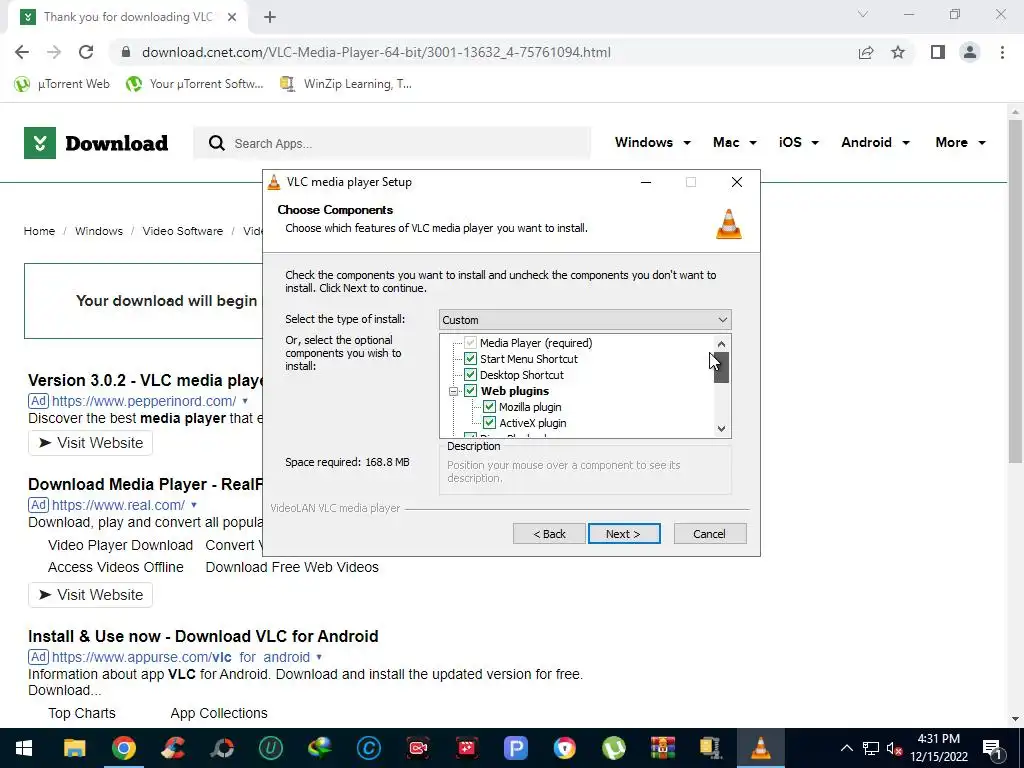The height and width of the screenshot is (768, 1024).
Task: Go to Home breadcrumb
Action: click(x=39, y=231)
